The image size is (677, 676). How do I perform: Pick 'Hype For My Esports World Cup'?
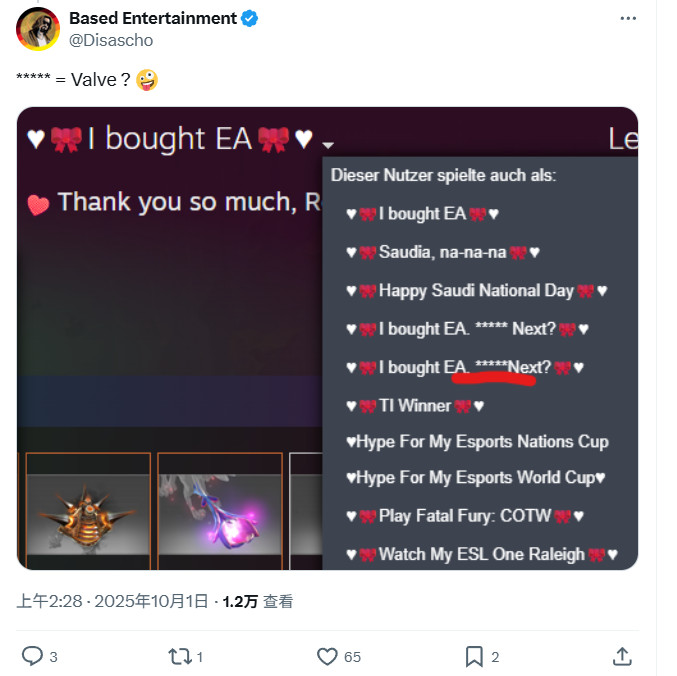click(476, 477)
